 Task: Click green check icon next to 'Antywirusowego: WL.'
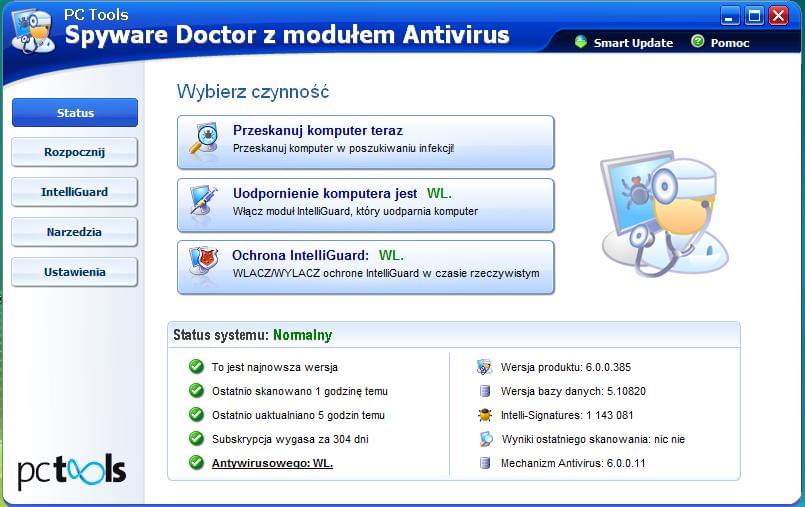[196, 462]
